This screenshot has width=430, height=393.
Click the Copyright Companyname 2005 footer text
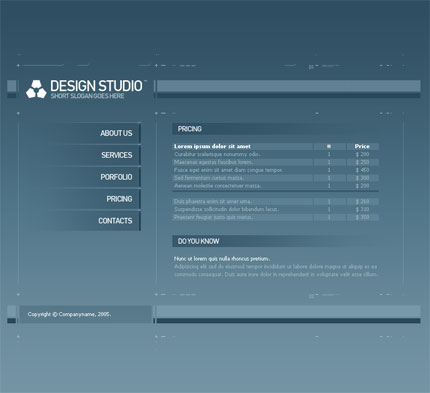(69, 314)
